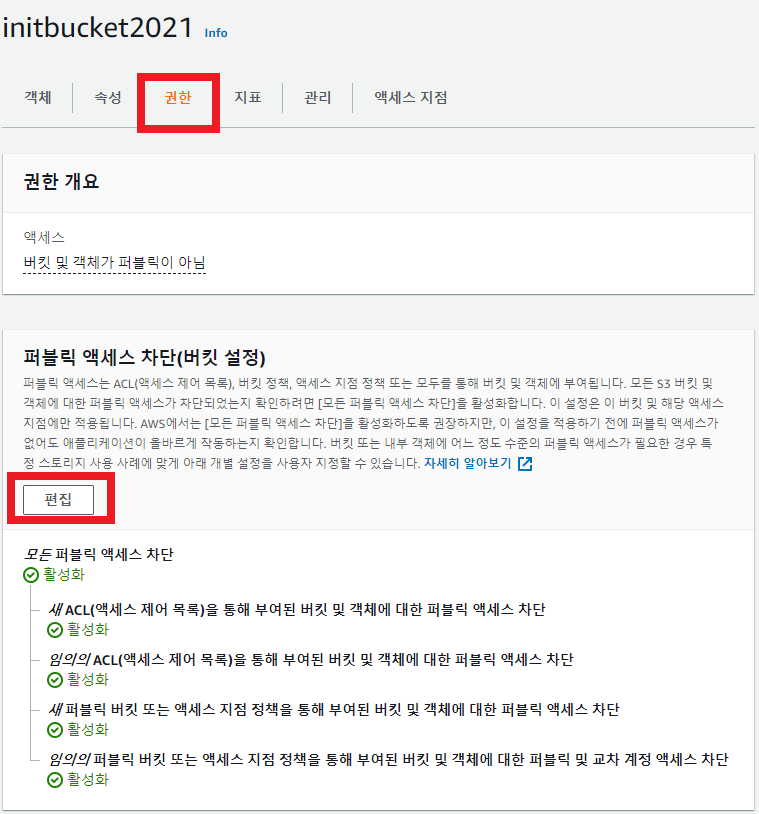This screenshot has height=814, width=759.
Task: Click the '임의의 ACL(액세스 제어 목록)' block setting text
Action: 310,659
